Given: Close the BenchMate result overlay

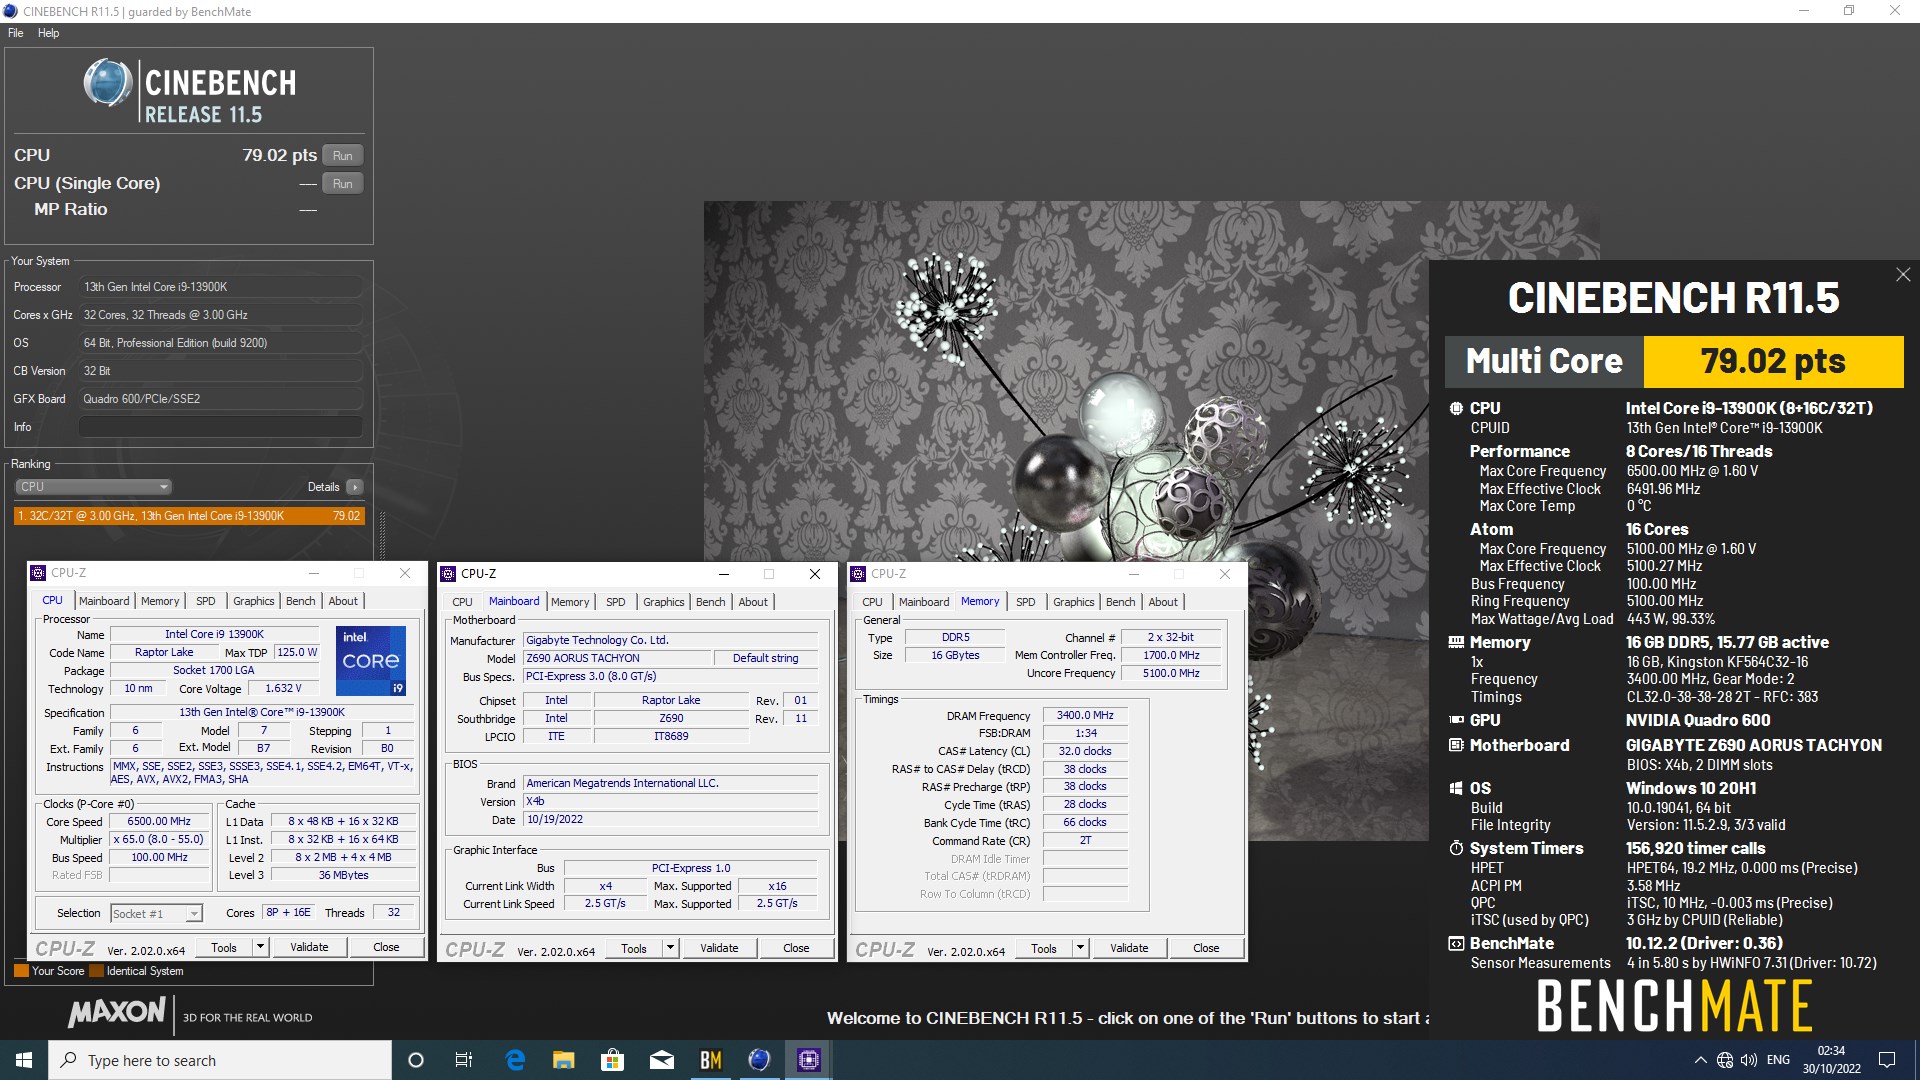Looking at the screenshot, I should [x=1902, y=274].
